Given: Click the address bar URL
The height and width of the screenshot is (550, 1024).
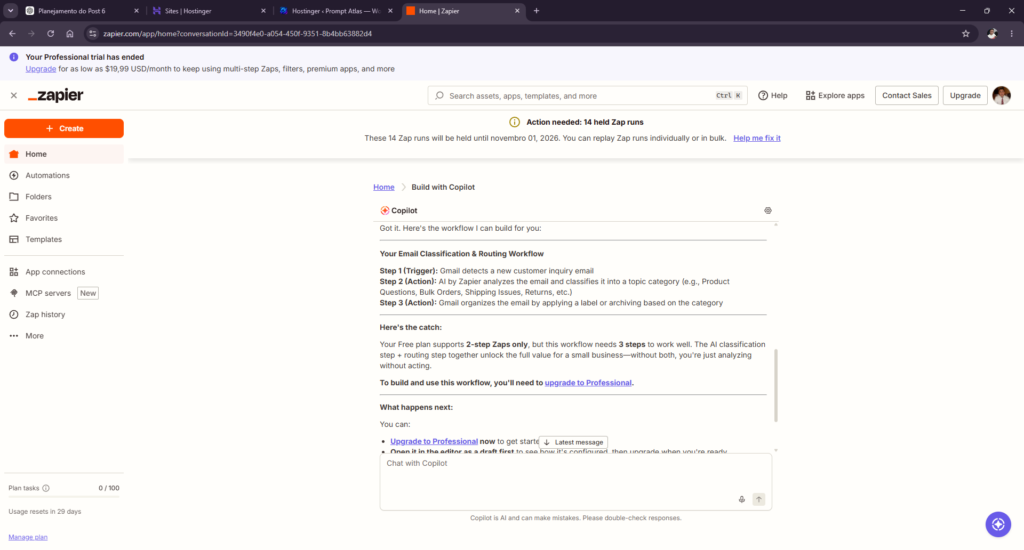Looking at the screenshot, I should pos(238,34).
